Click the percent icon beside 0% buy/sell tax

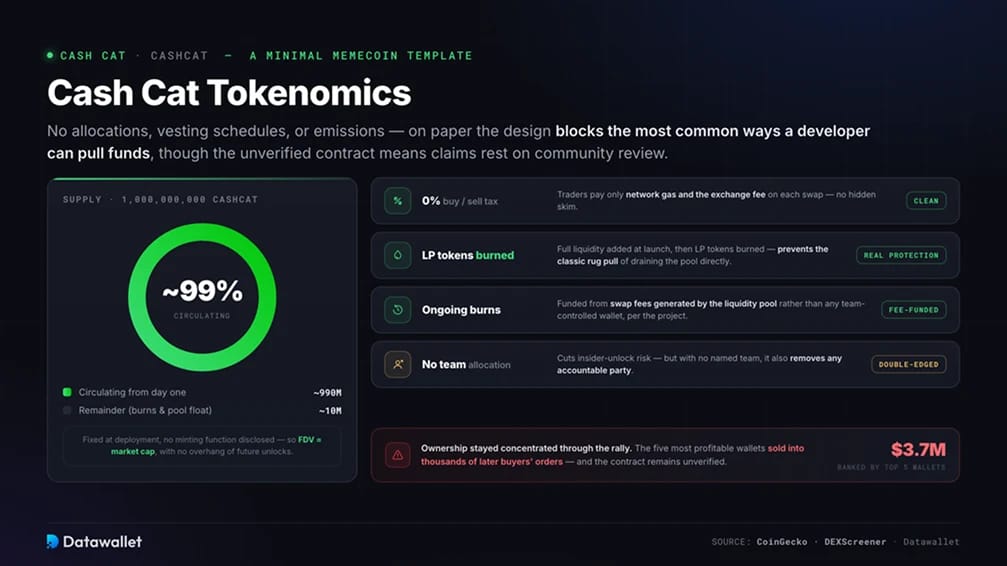click(398, 201)
